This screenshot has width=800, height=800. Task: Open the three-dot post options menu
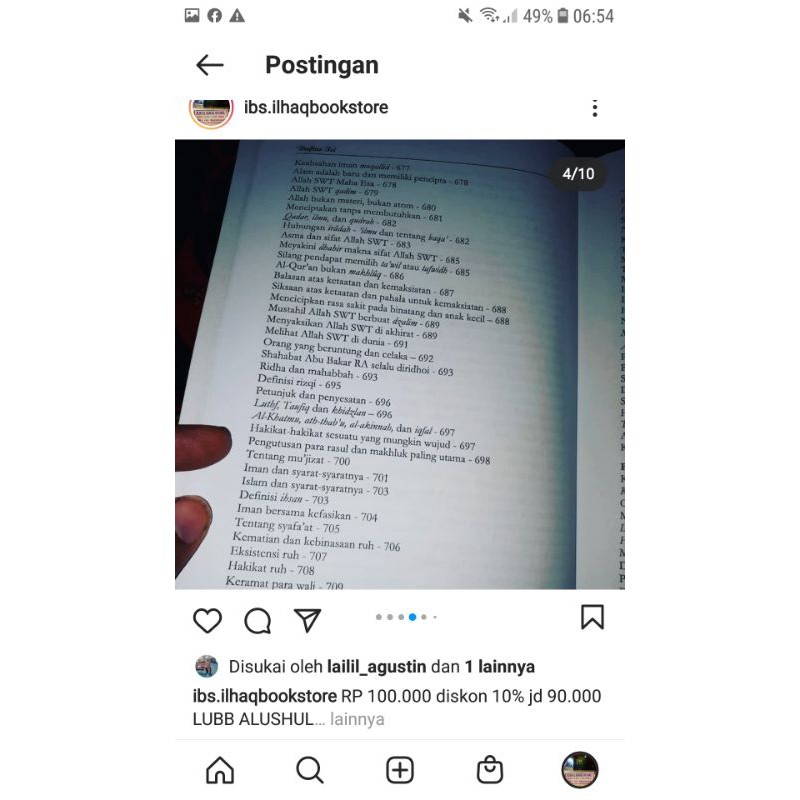(594, 108)
